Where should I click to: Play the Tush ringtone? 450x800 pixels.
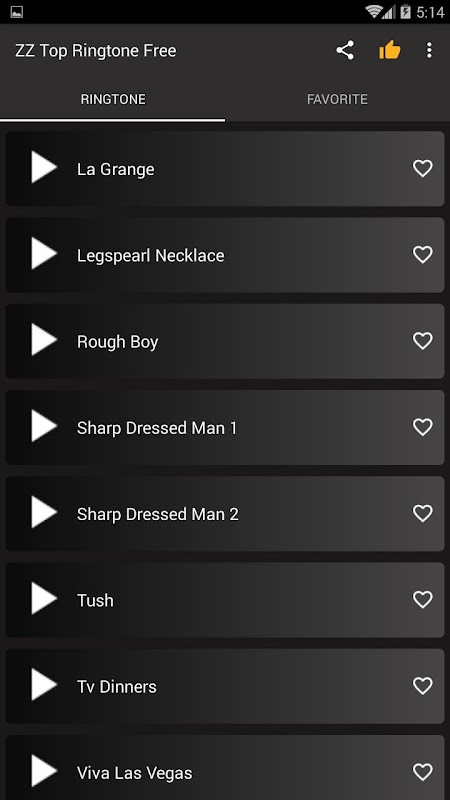(44, 598)
